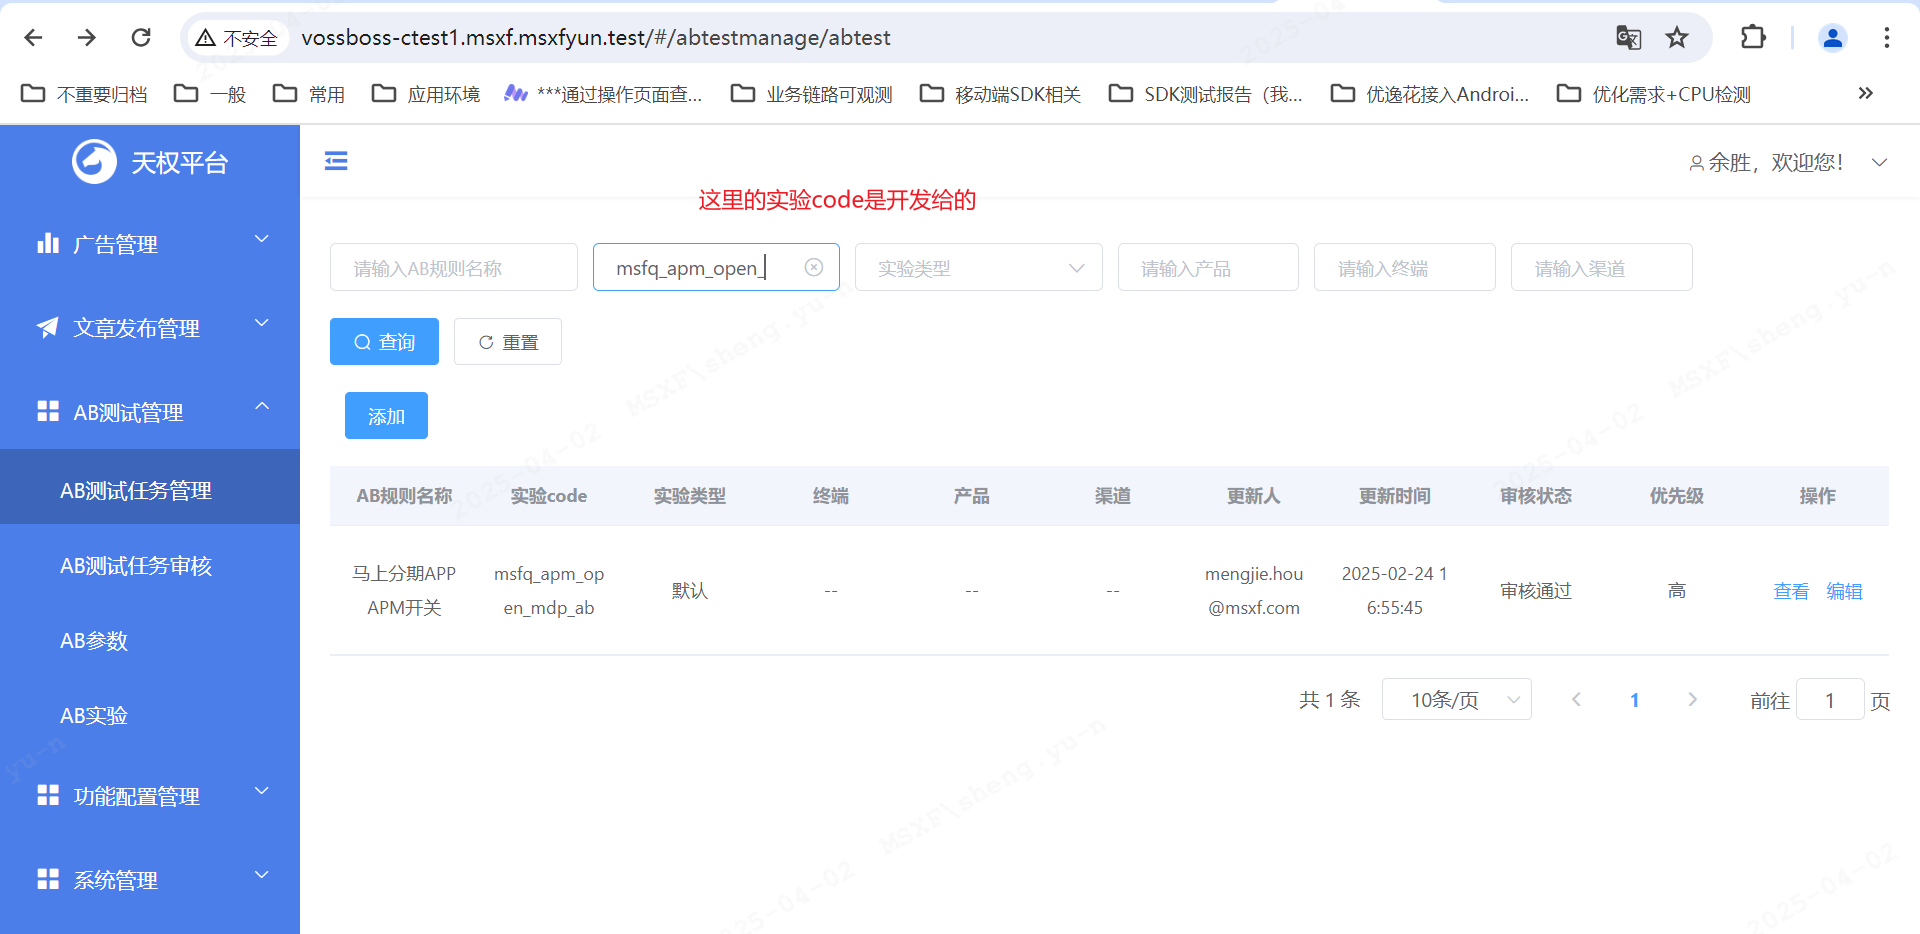
Task: Click the 更新时间 column header
Action: (1394, 496)
